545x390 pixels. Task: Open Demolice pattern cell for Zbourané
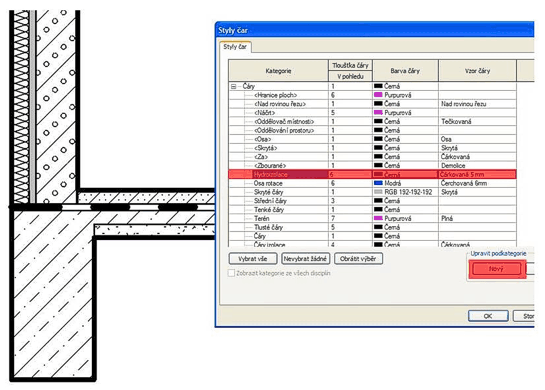477,165
